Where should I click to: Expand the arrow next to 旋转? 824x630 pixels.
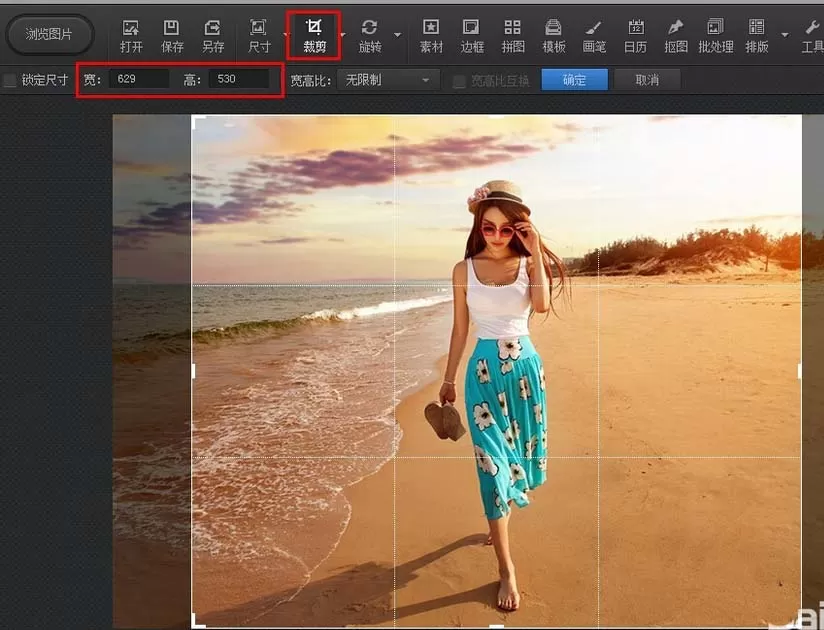tap(398, 35)
